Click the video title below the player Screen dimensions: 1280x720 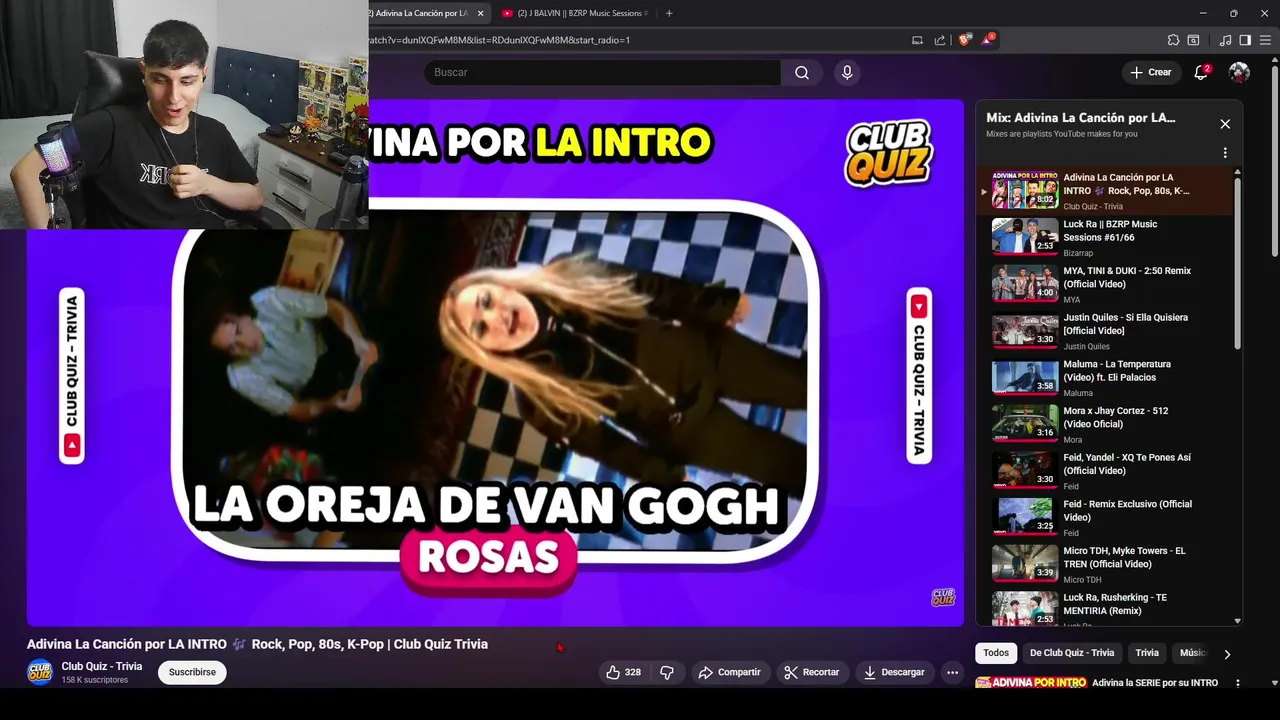pos(257,644)
